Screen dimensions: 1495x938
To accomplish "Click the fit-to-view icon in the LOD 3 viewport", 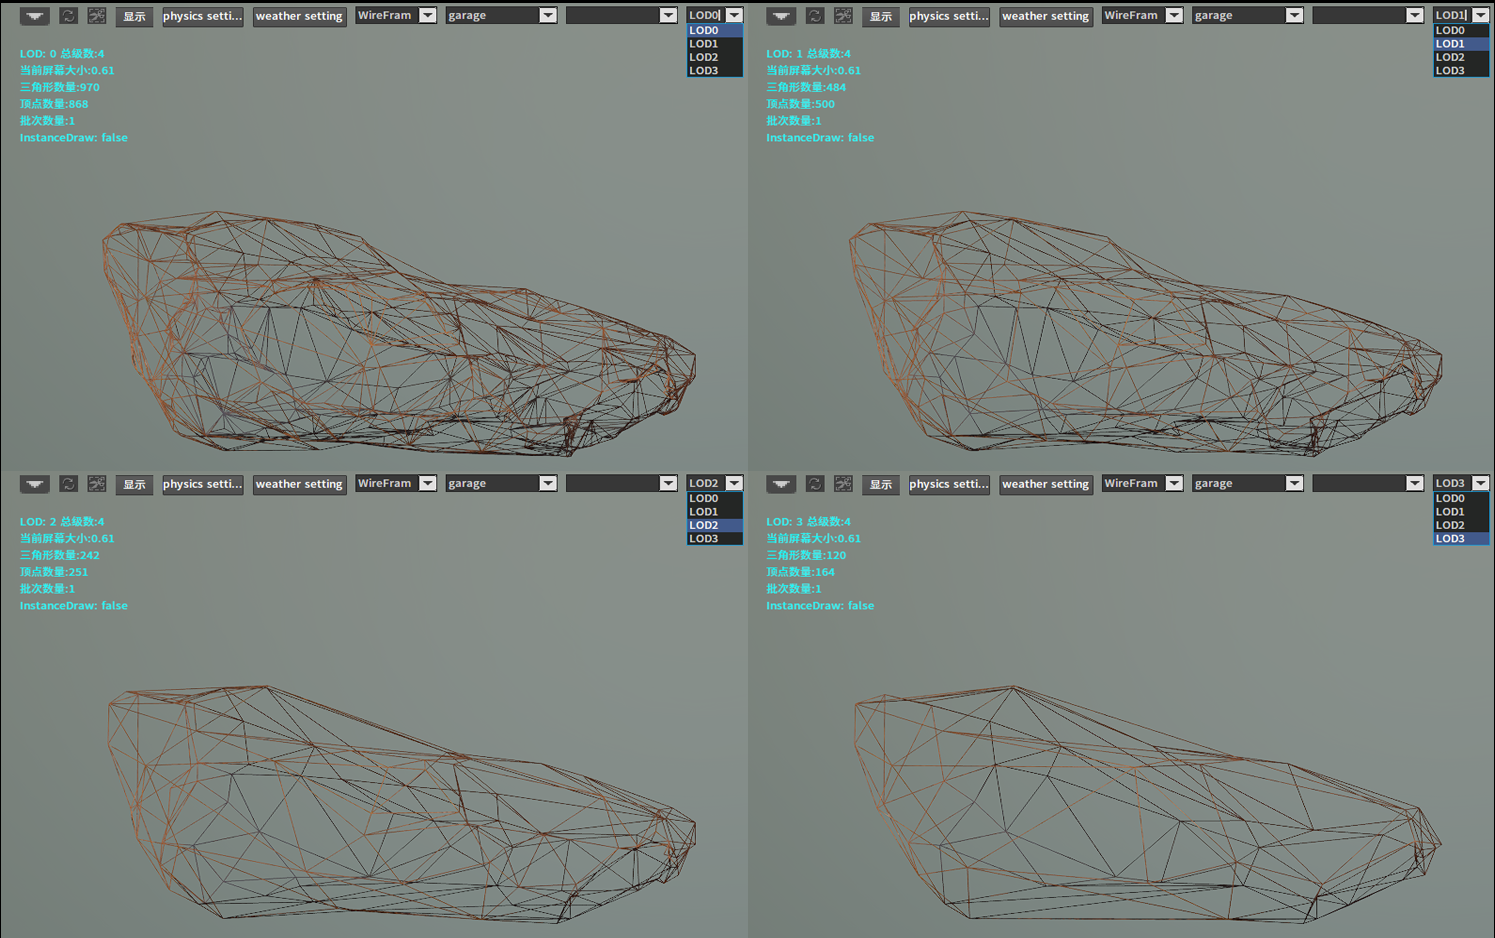I will [x=844, y=484].
